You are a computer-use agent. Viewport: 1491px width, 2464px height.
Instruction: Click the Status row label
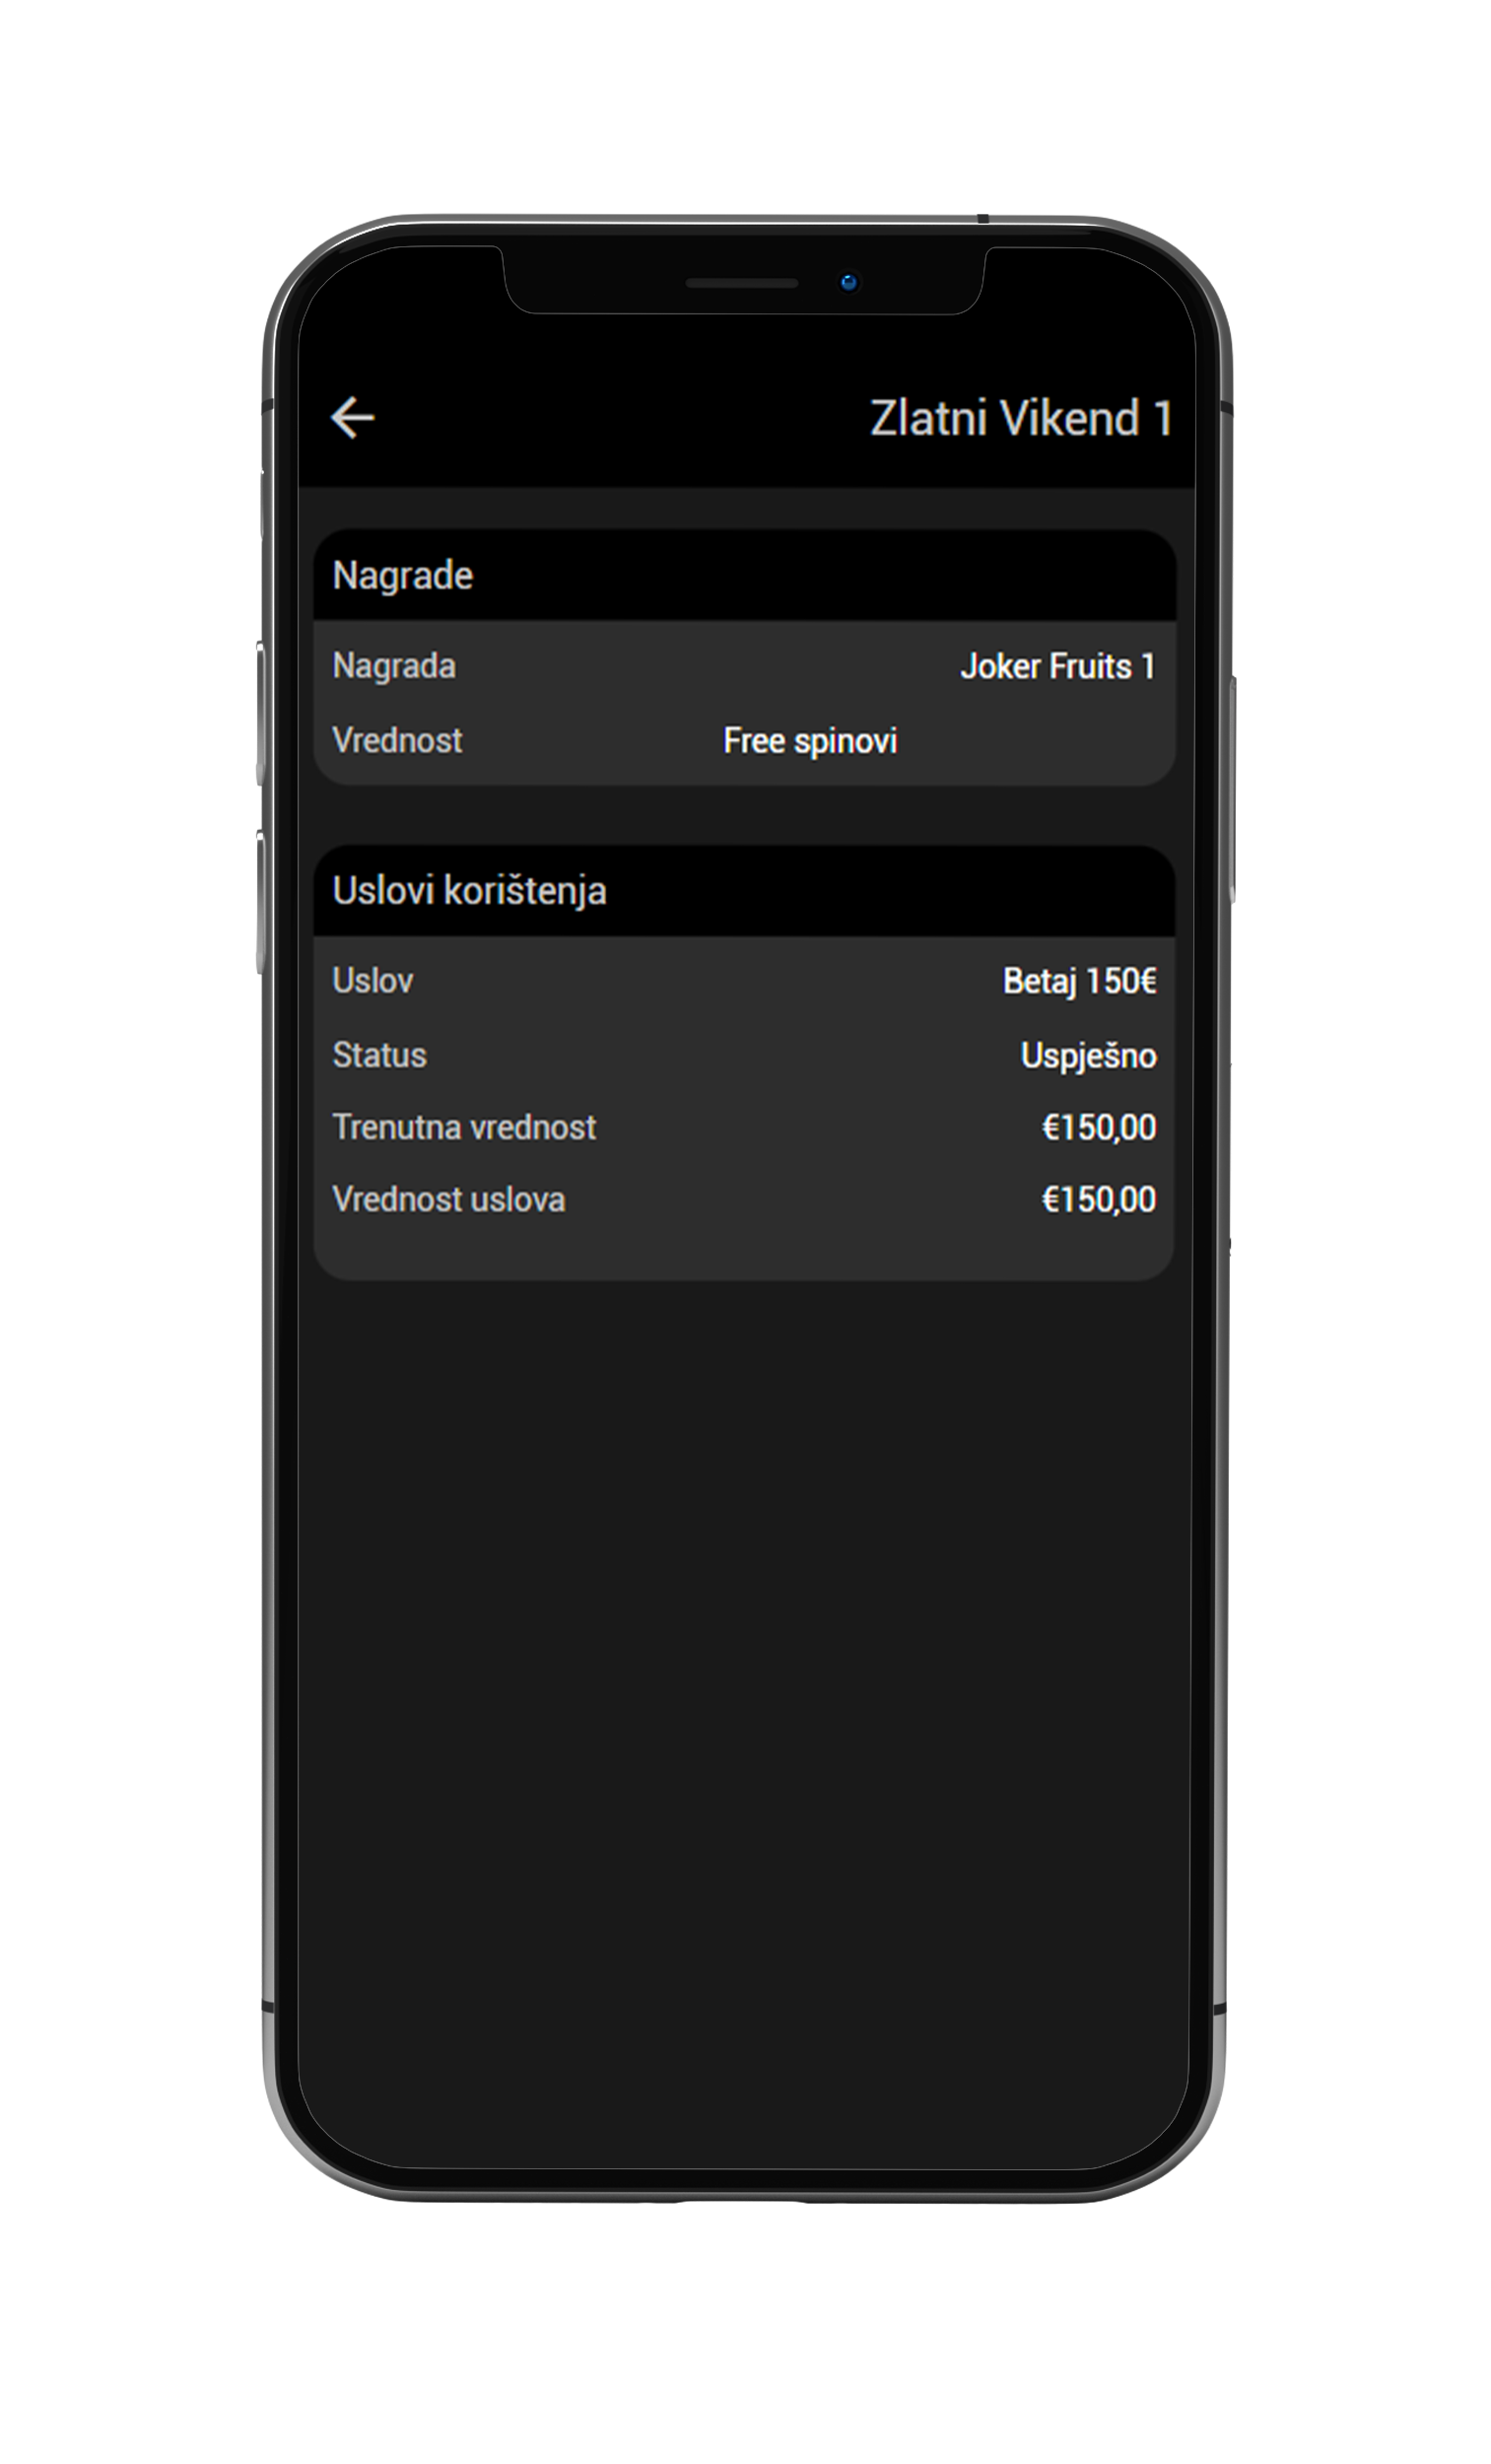click(x=379, y=1055)
